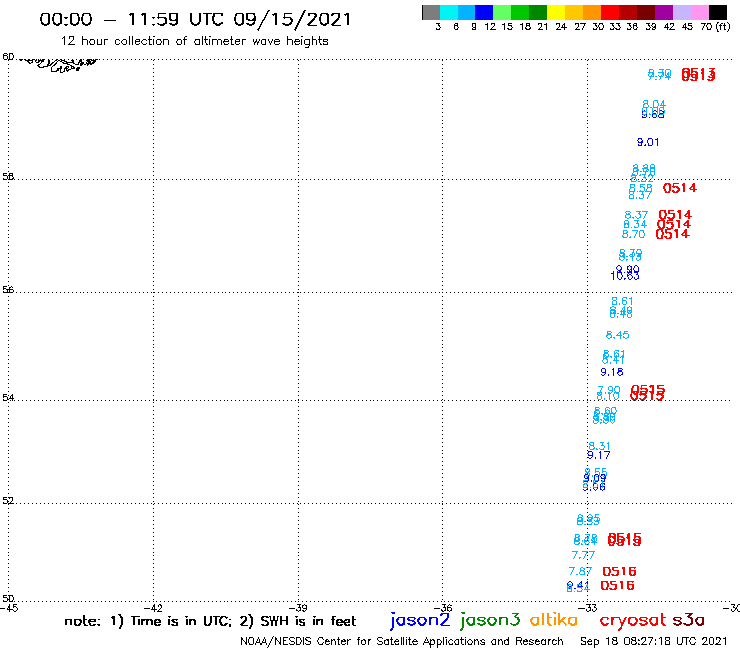The image size is (740, 650).
Task: Click the 10.63 wave height value
Action: 625,276
